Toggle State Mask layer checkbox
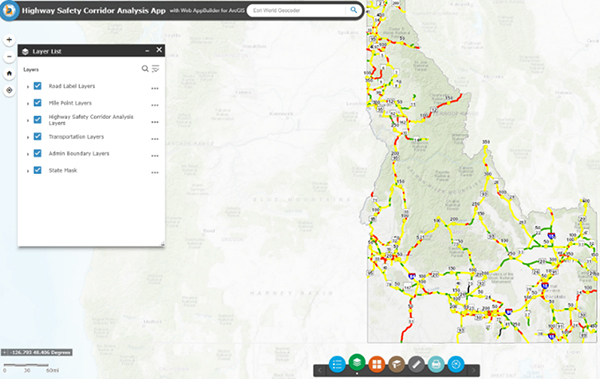Image resolution: width=600 pixels, height=379 pixels. [x=38, y=170]
